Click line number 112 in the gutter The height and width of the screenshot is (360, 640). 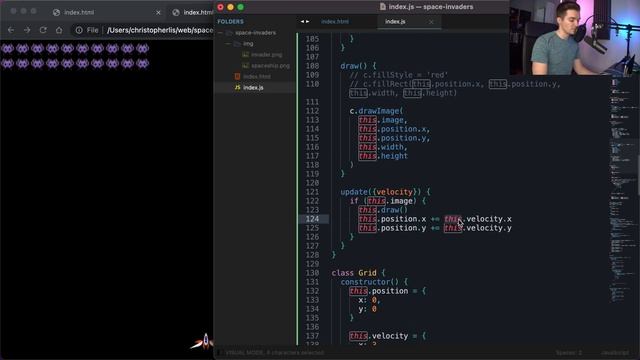click(x=312, y=111)
